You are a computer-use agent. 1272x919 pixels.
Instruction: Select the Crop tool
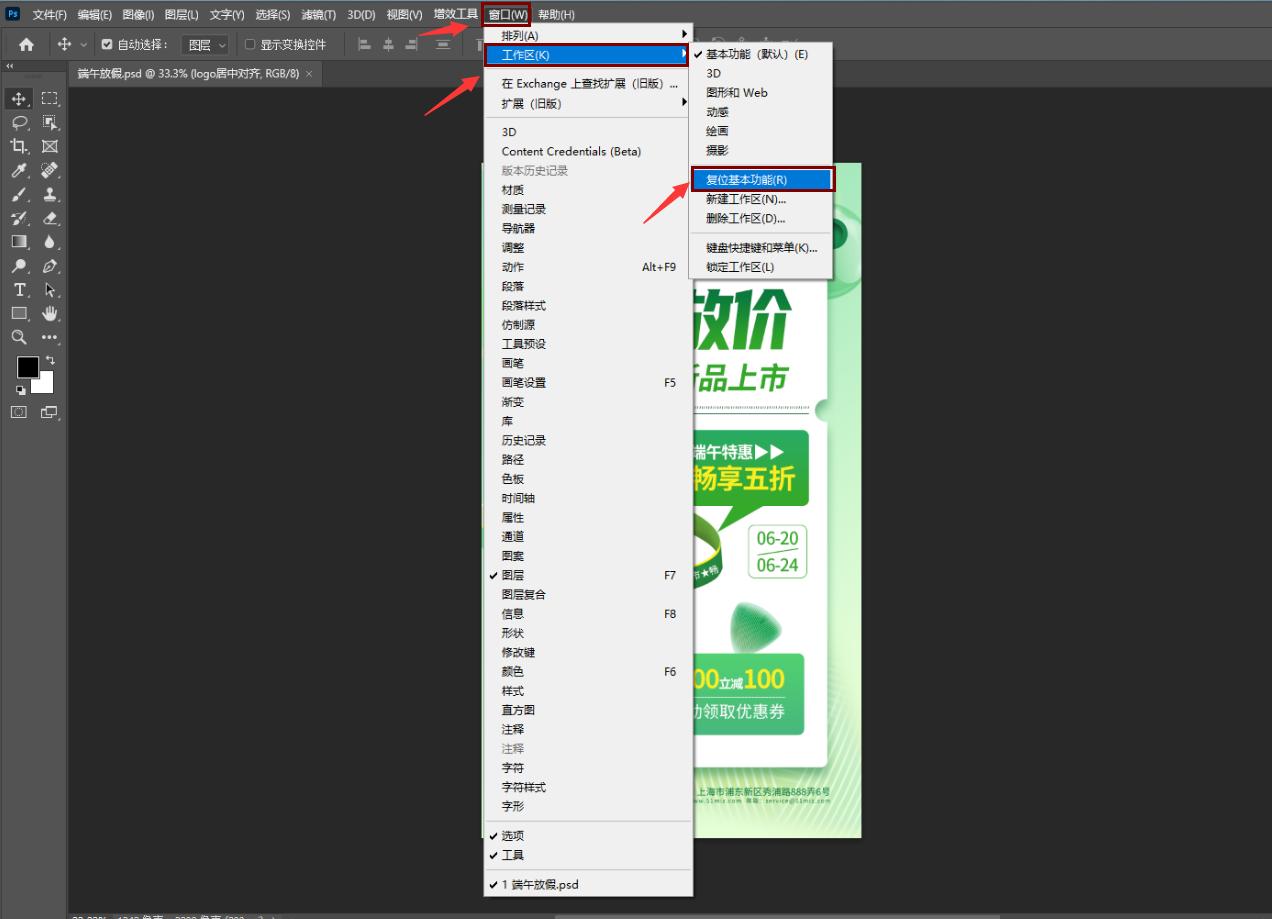[19, 146]
